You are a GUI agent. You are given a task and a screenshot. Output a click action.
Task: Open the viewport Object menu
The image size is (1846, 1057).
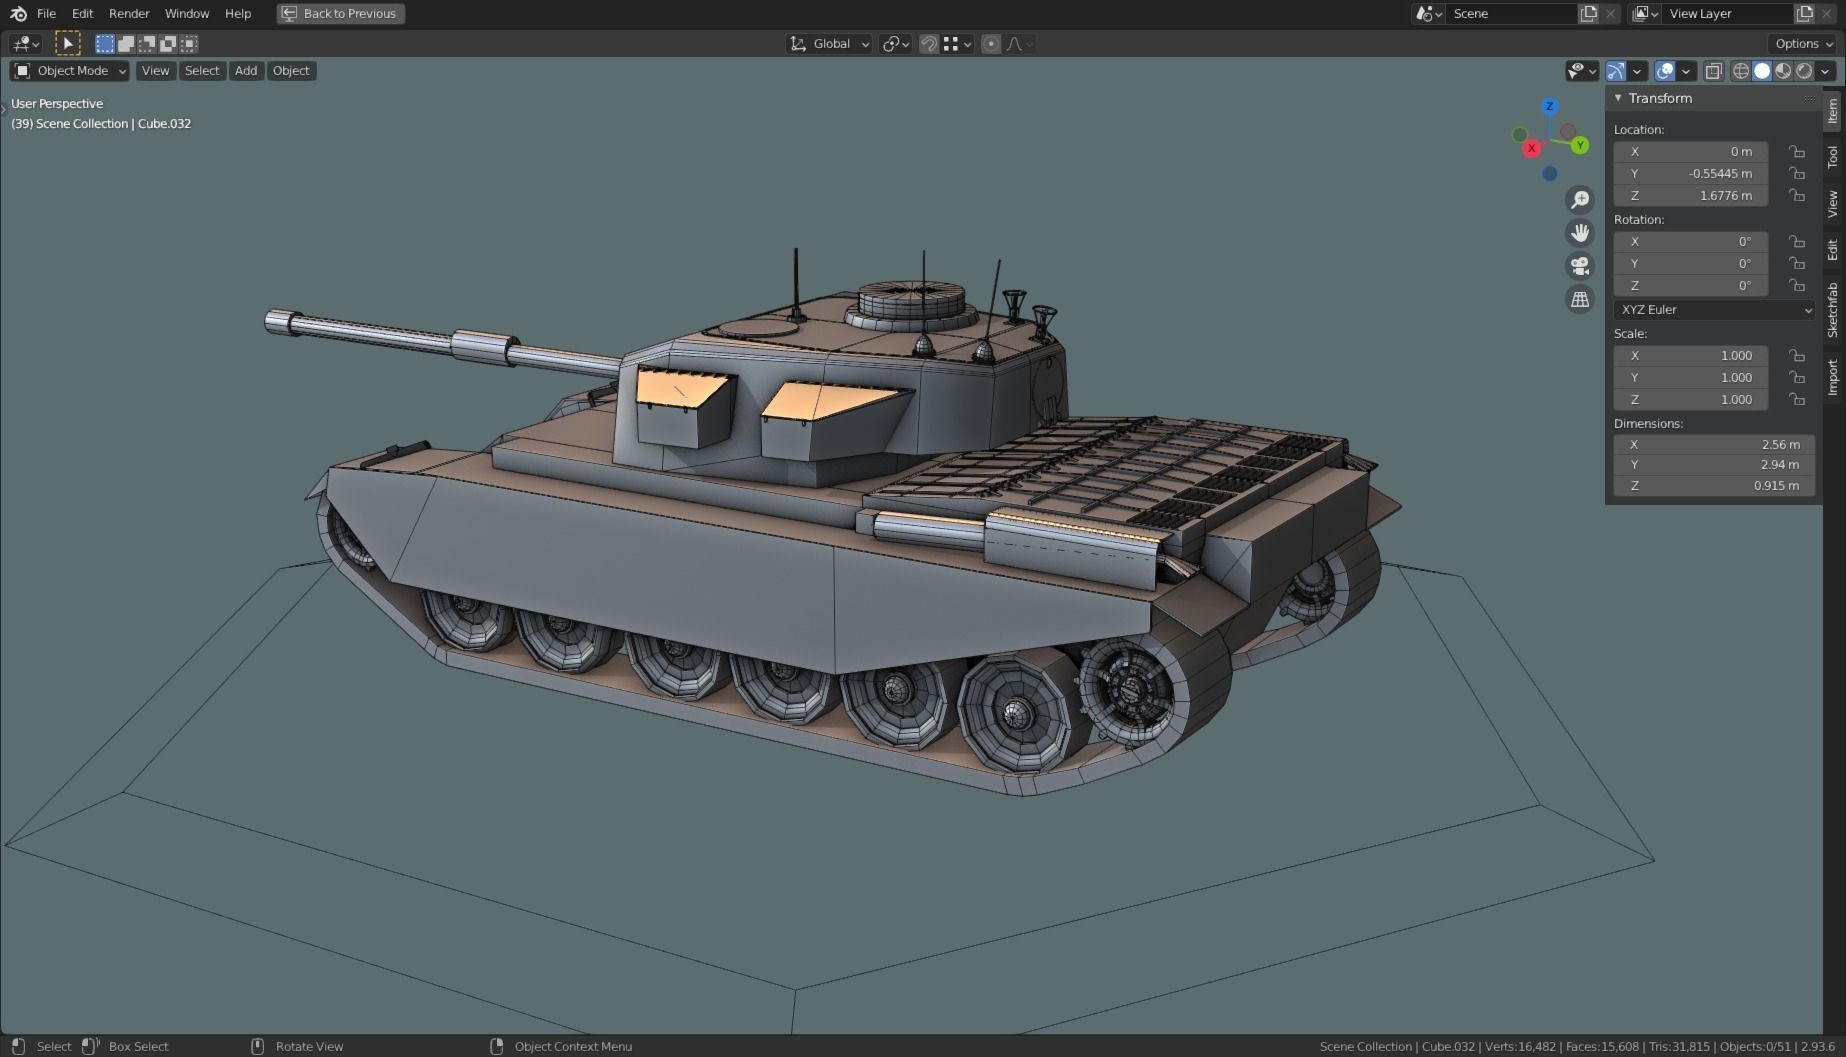291,71
